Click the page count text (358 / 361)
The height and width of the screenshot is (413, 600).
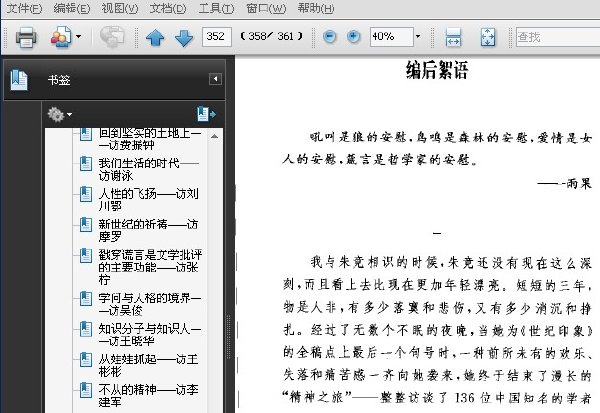[271, 37]
